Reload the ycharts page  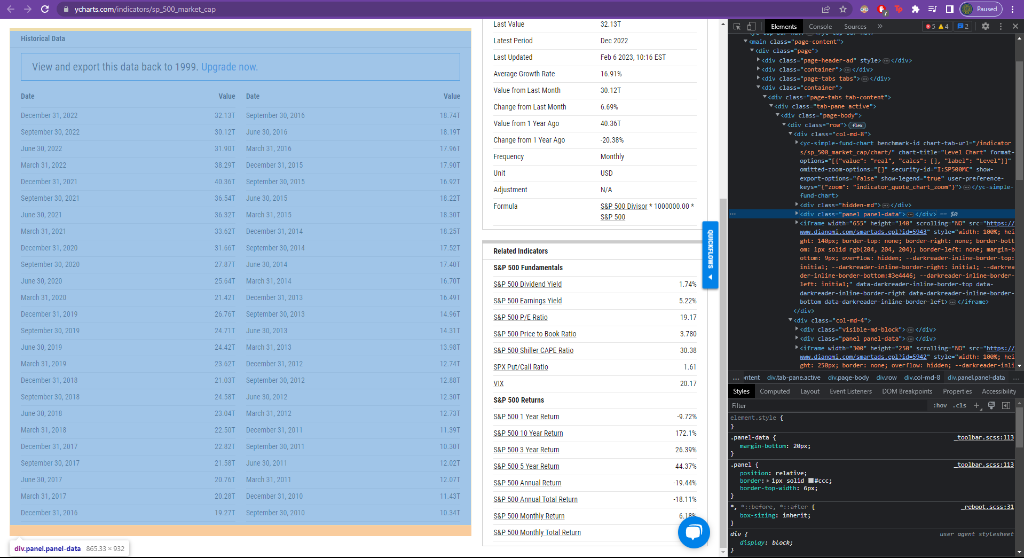44,9
